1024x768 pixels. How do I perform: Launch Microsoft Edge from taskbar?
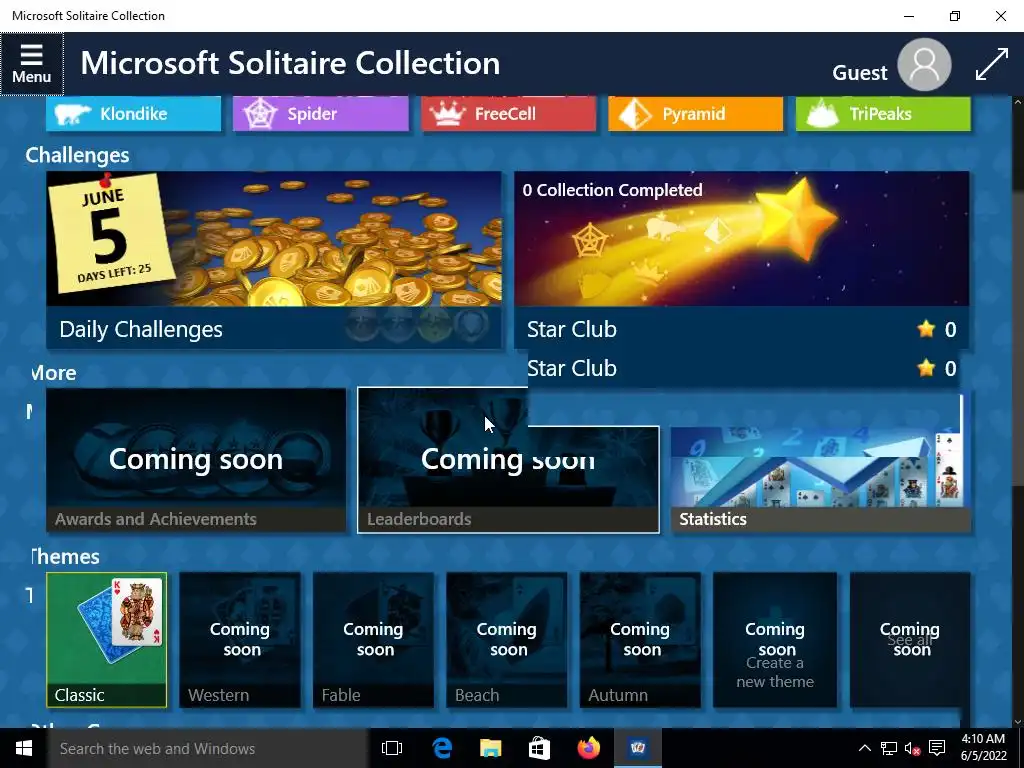pyautogui.click(x=442, y=748)
